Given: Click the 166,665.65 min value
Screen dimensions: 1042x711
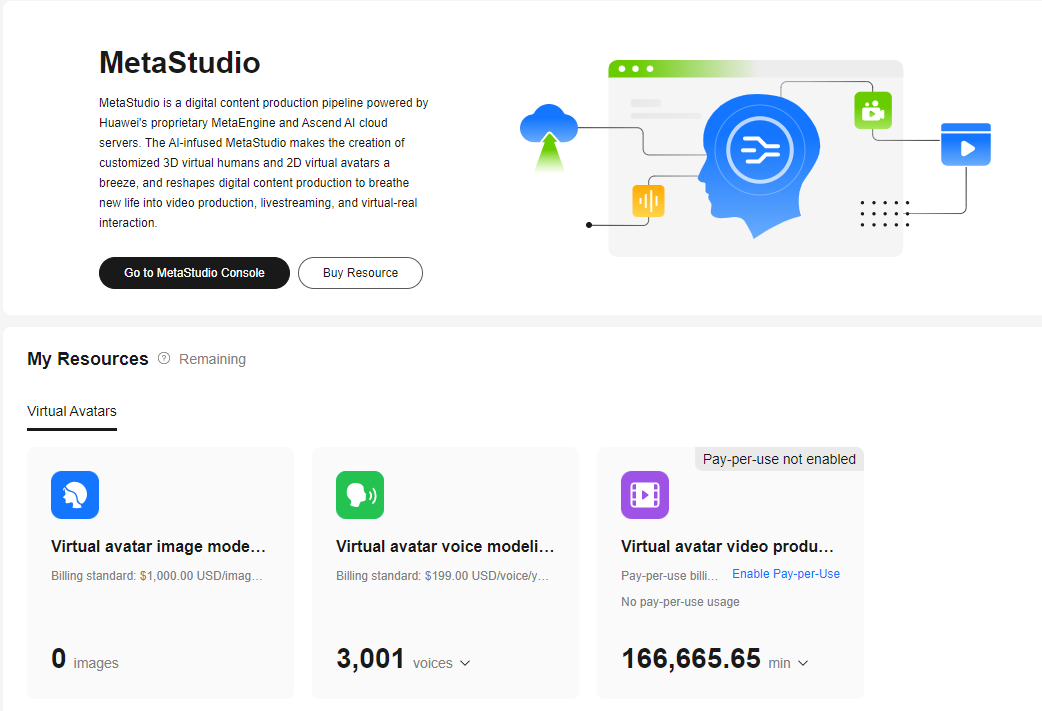Looking at the screenshot, I should [706, 659].
